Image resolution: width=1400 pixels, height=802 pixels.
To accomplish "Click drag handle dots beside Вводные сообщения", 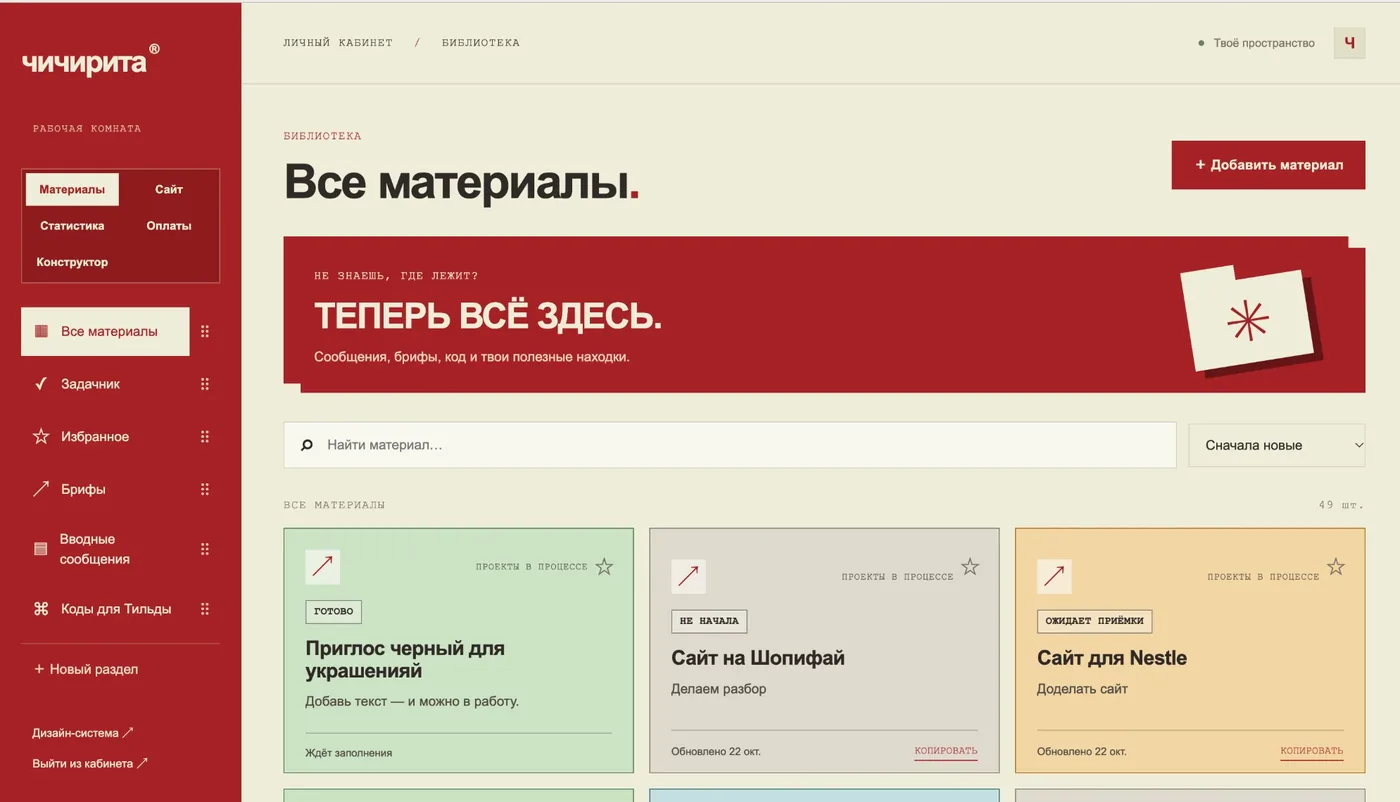I will tap(205, 549).
